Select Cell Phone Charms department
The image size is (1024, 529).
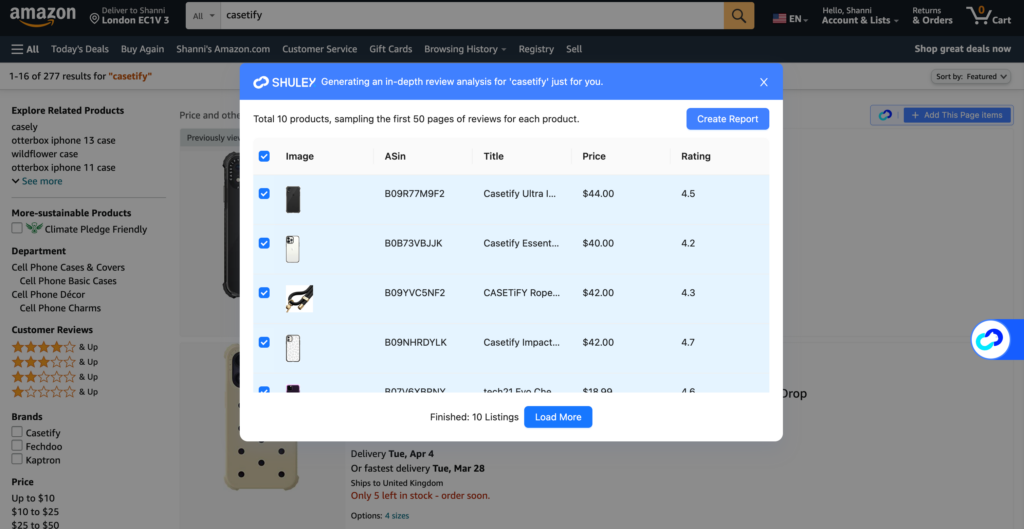(x=60, y=308)
